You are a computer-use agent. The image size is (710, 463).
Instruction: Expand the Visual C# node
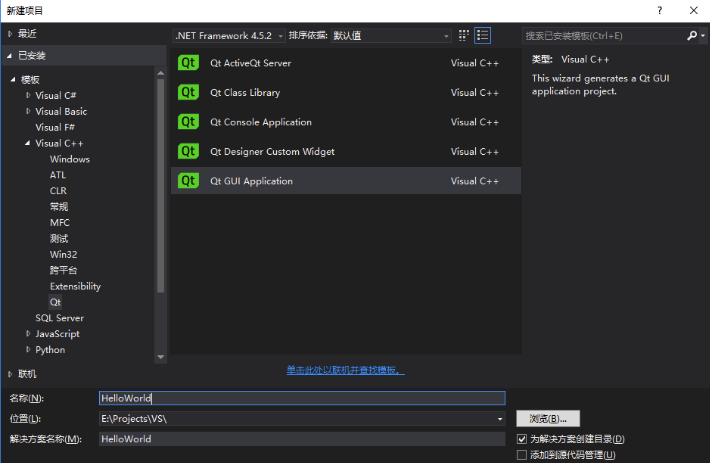[x=28, y=95]
